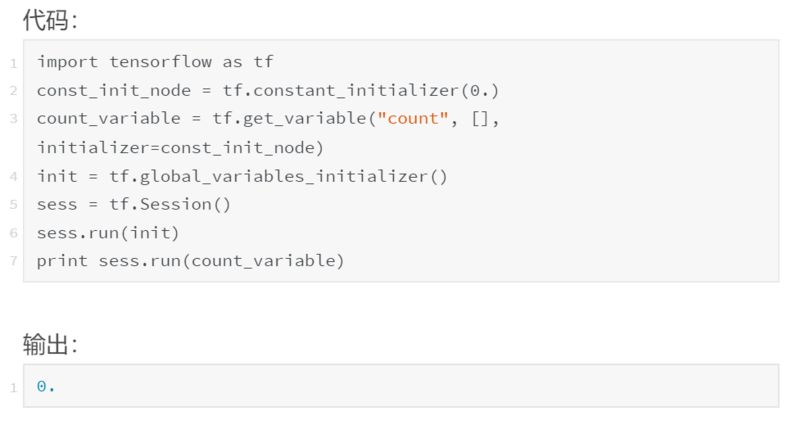
Task: Click the "代码:" heading
Action: (49, 20)
